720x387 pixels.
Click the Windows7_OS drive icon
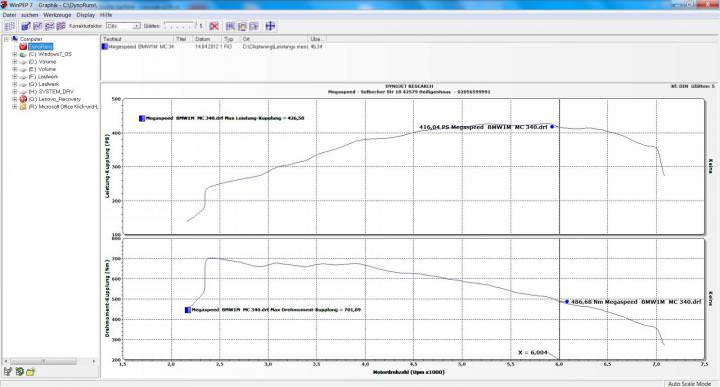(23, 54)
